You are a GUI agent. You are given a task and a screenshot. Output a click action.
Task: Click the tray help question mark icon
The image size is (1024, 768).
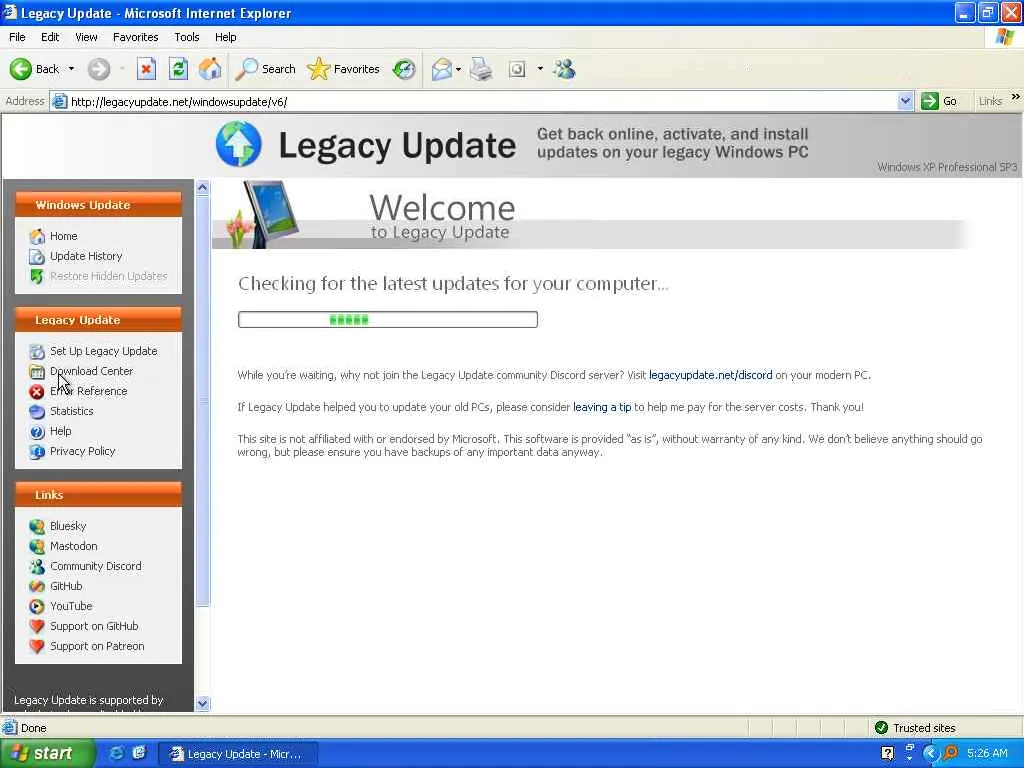point(887,753)
